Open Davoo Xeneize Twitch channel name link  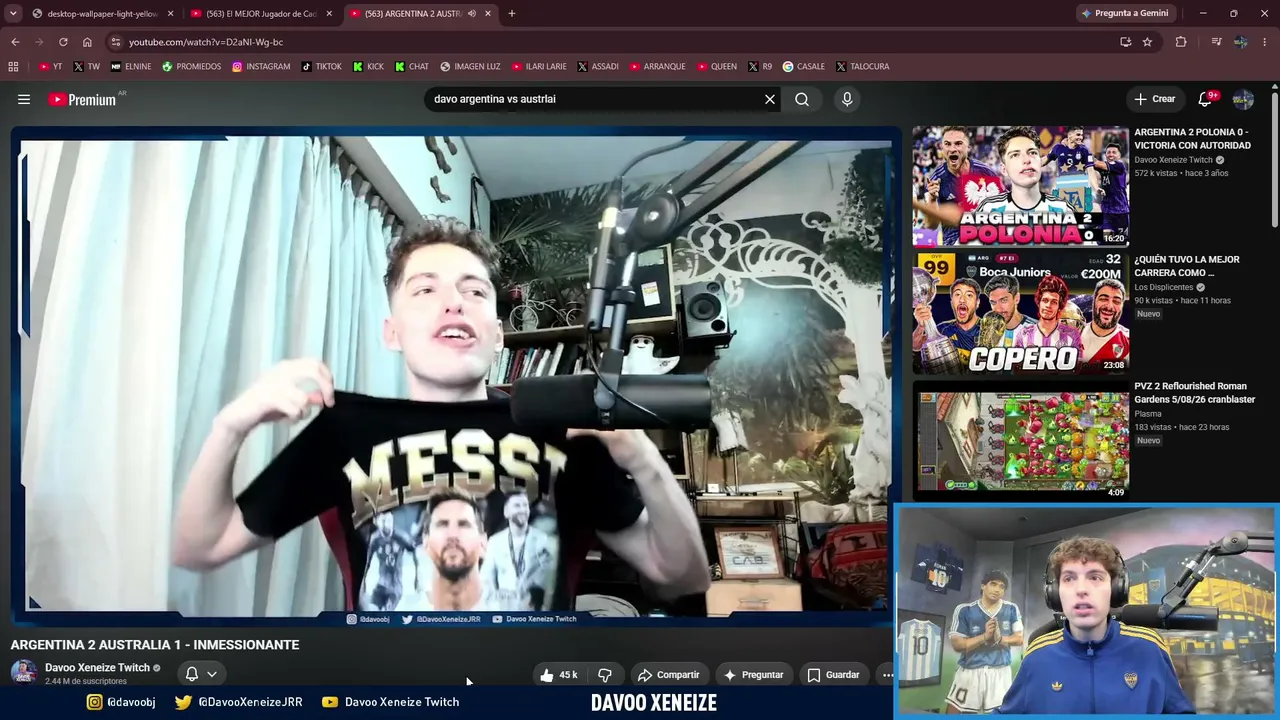pos(97,668)
